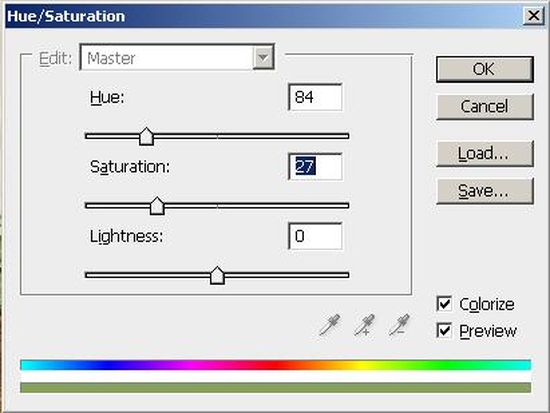Click the Master edit combo box

click(177, 57)
